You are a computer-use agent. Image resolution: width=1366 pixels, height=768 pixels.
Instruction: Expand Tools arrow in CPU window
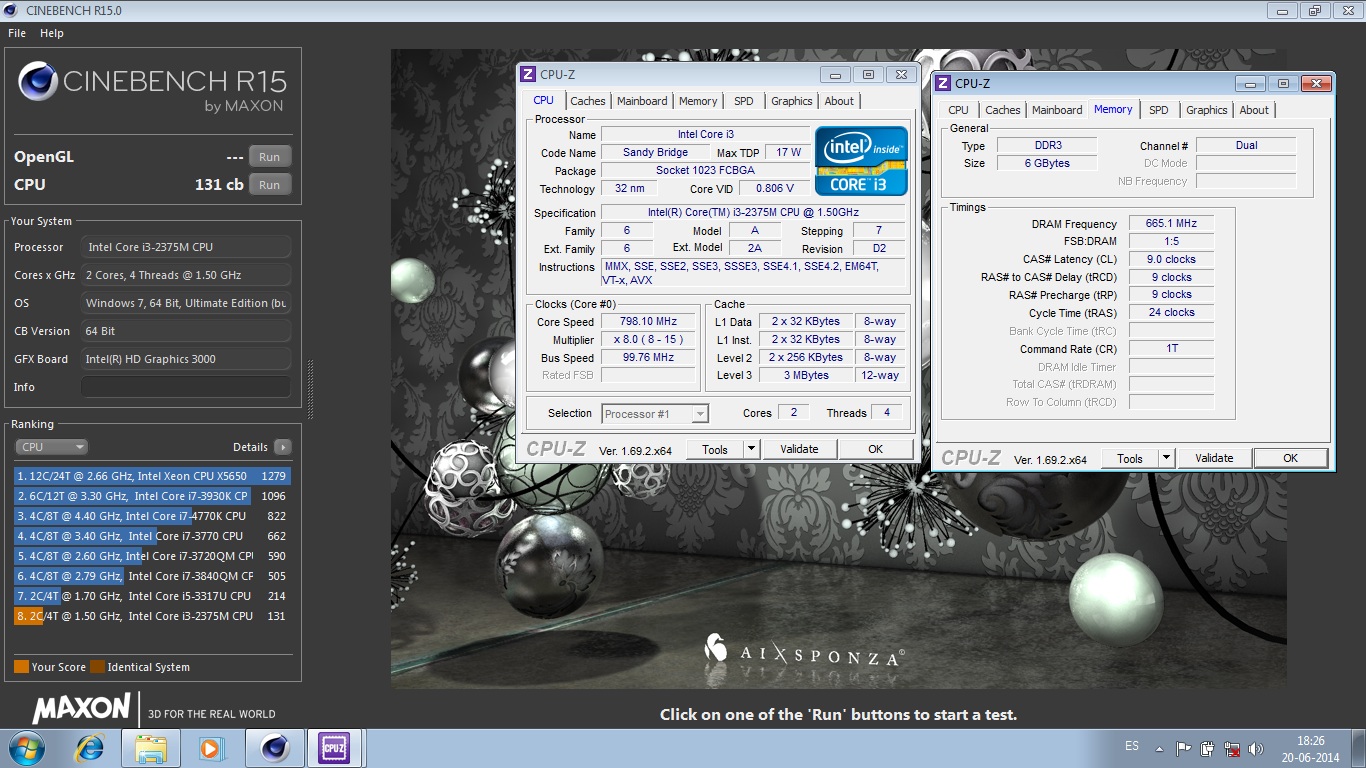click(752, 450)
